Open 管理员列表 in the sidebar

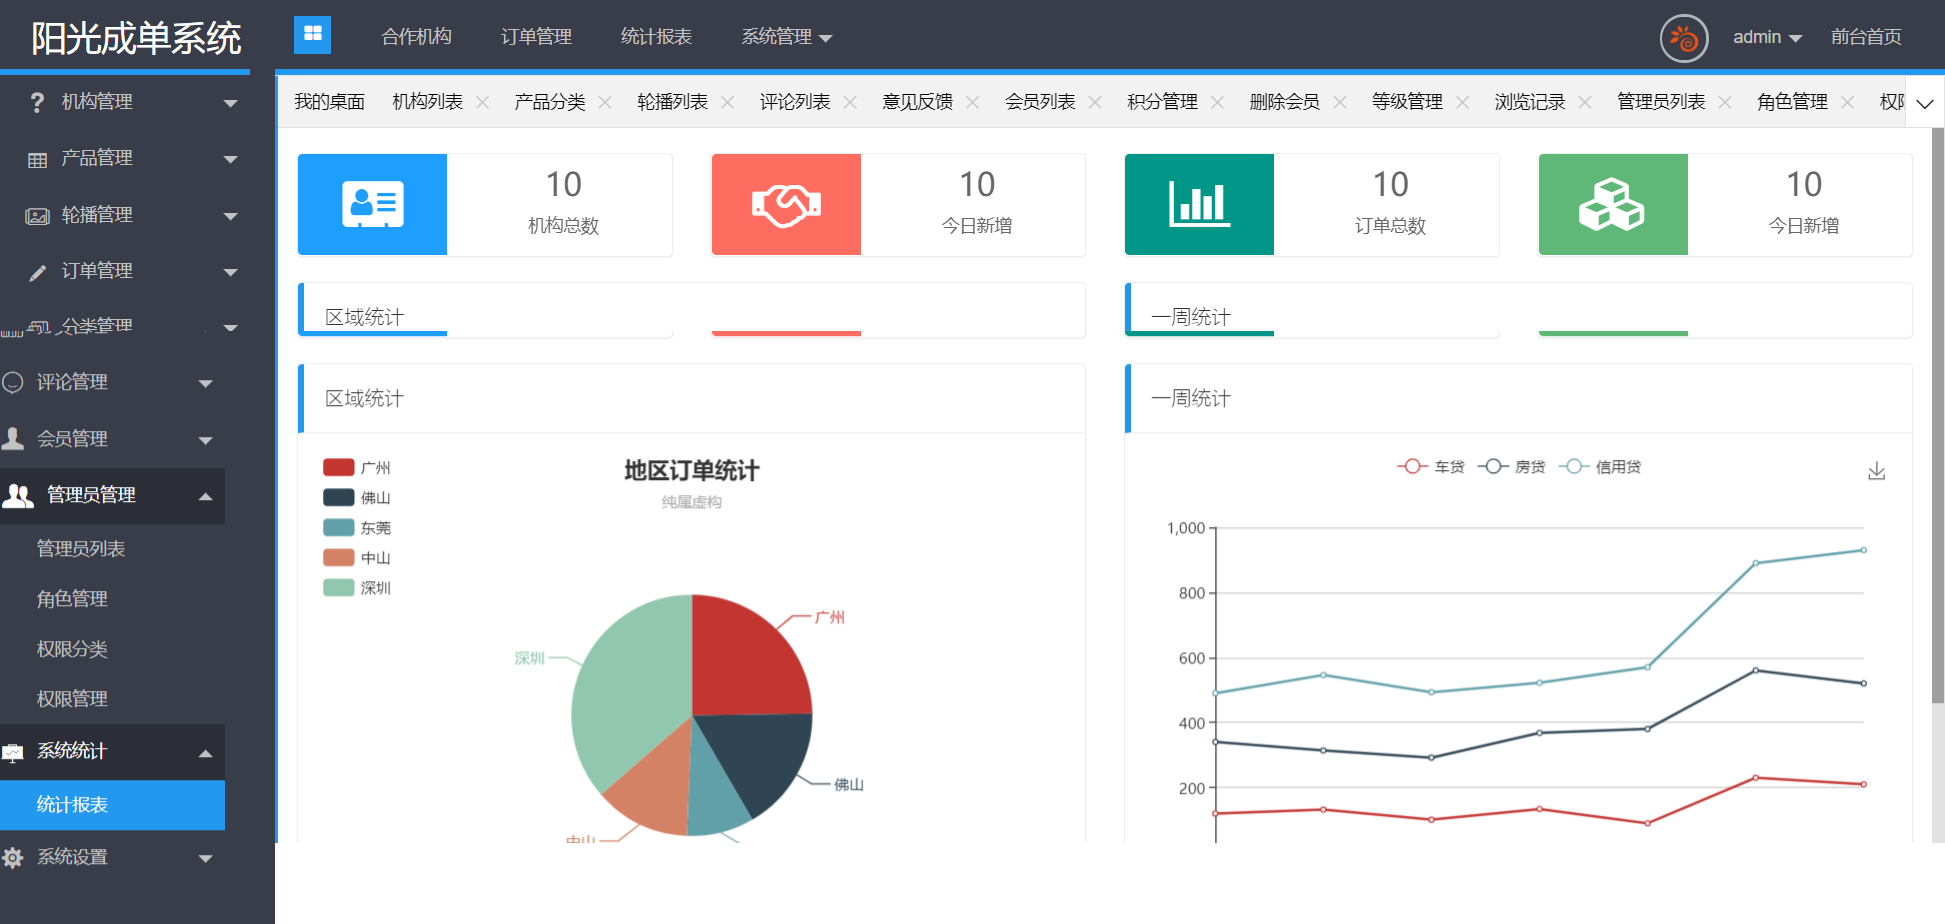coord(81,549)
